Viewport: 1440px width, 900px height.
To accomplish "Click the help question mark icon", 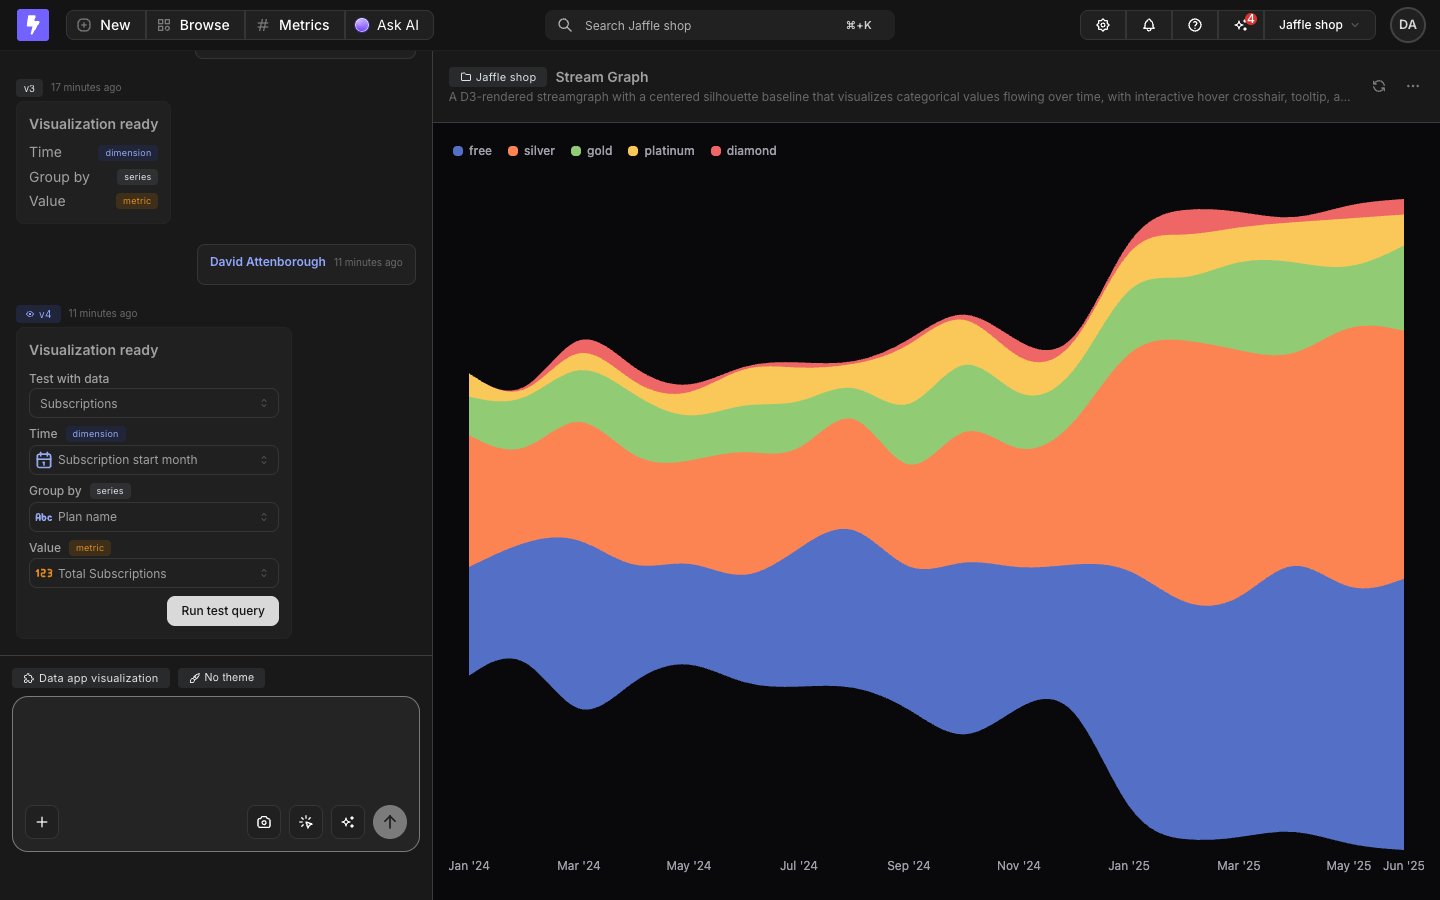I will point(1195,25).
